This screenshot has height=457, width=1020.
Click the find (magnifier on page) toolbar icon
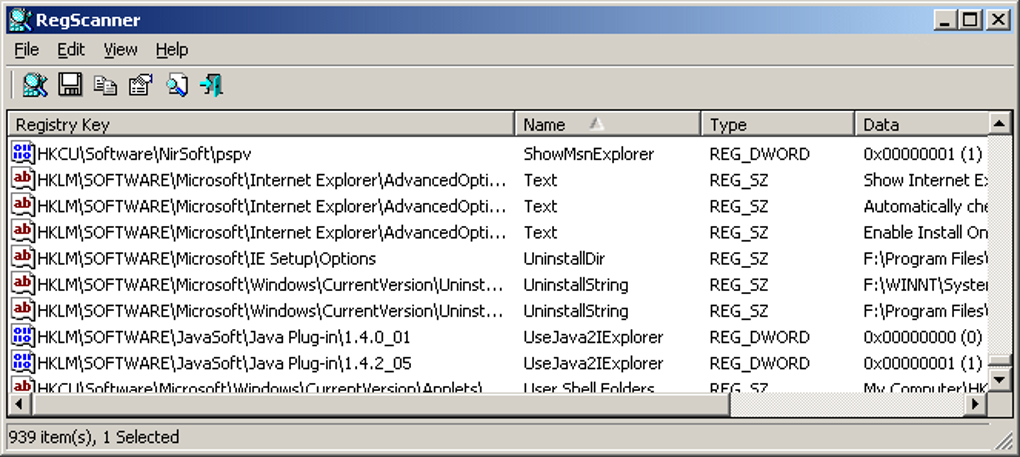pyautogui.click(x=176, y=85)
